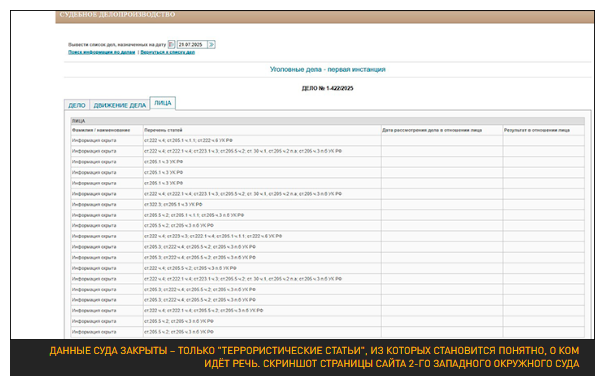Open the calendar icon beside the date field

click(171, 45)
